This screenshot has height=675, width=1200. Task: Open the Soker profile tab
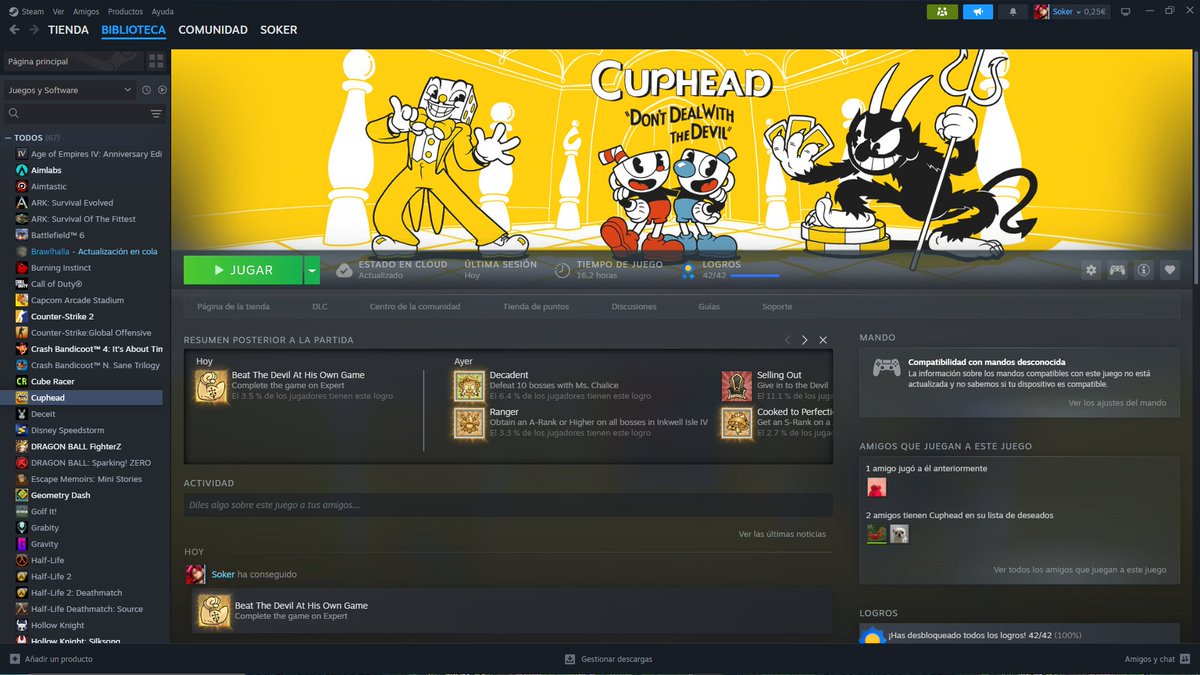[x=278, y=30]
